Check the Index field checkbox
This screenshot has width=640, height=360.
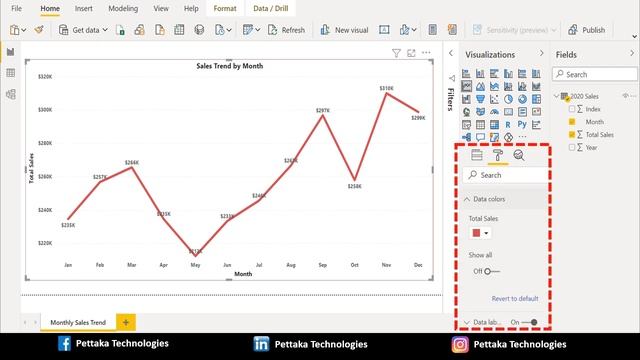point(572,109)
